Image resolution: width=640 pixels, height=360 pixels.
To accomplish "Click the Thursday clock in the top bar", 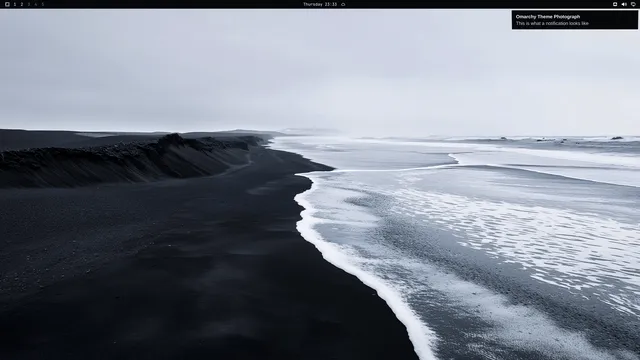I will pos(320,4).
